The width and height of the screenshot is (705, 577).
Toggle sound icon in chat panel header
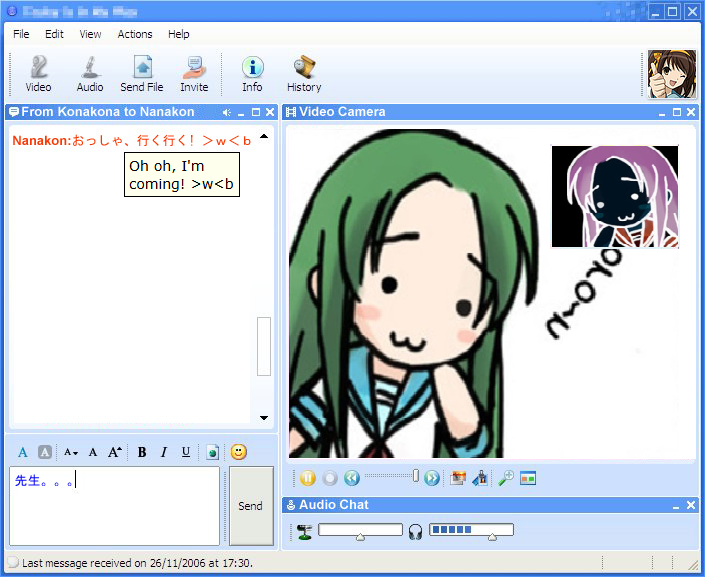click(x=227, y=112)
